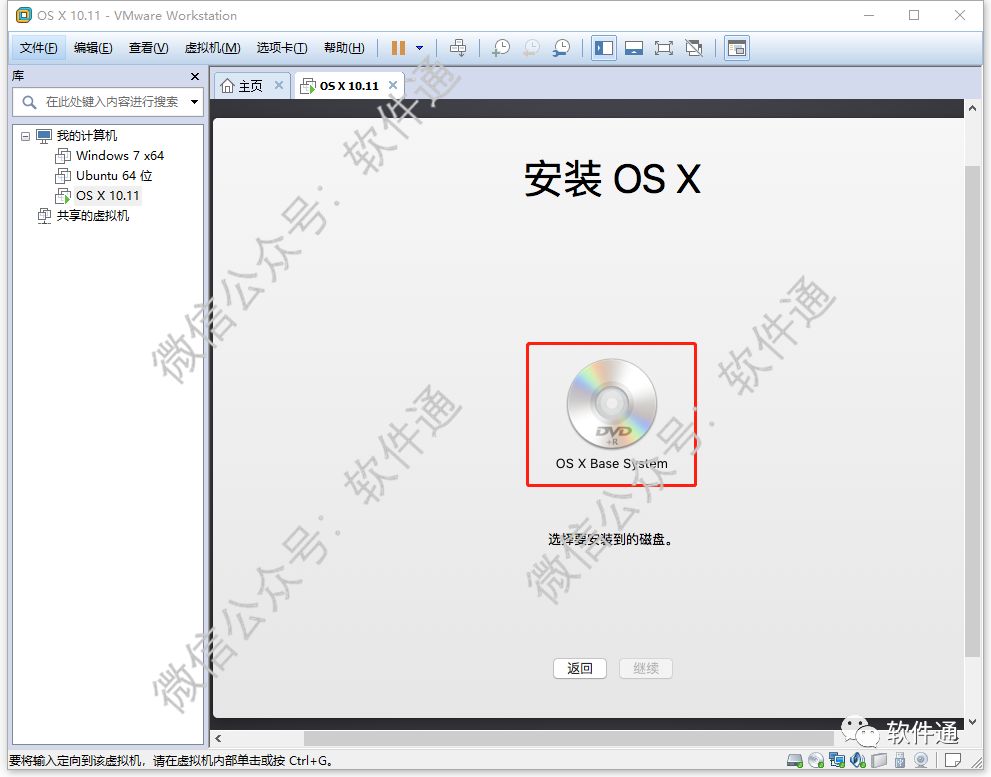Toggle the thumbnail bar icon
991x777 pixels.
tap(634, 48)
